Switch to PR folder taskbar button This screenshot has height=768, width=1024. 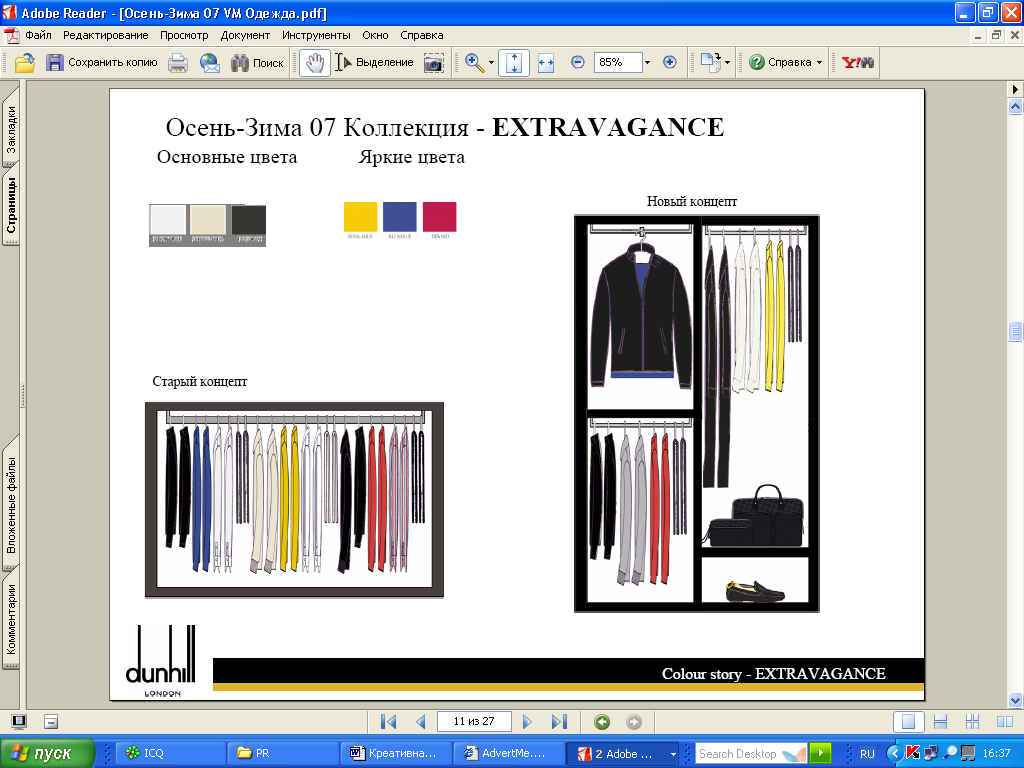pyautogui.click(x=283, y=753)
